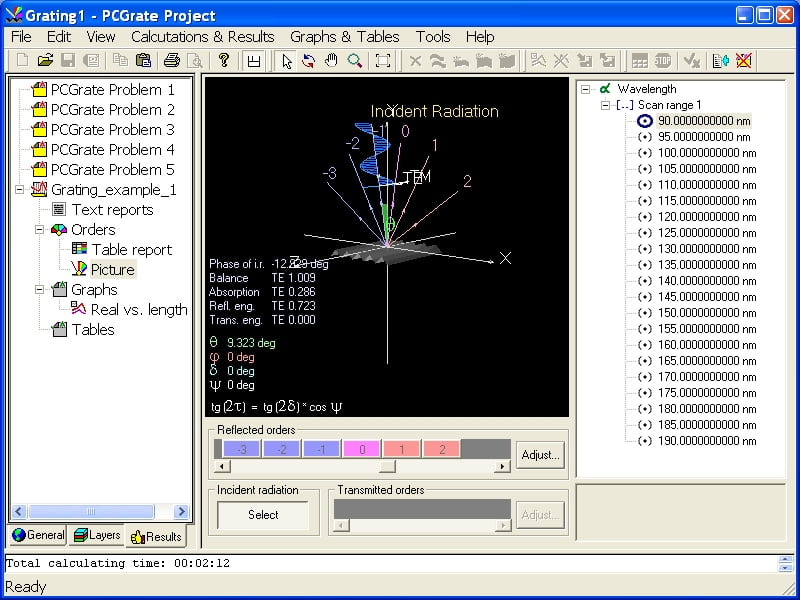Click the yellow question mark Help icon
The width and height of the screenshot is (800, 600).
point(224,61)
